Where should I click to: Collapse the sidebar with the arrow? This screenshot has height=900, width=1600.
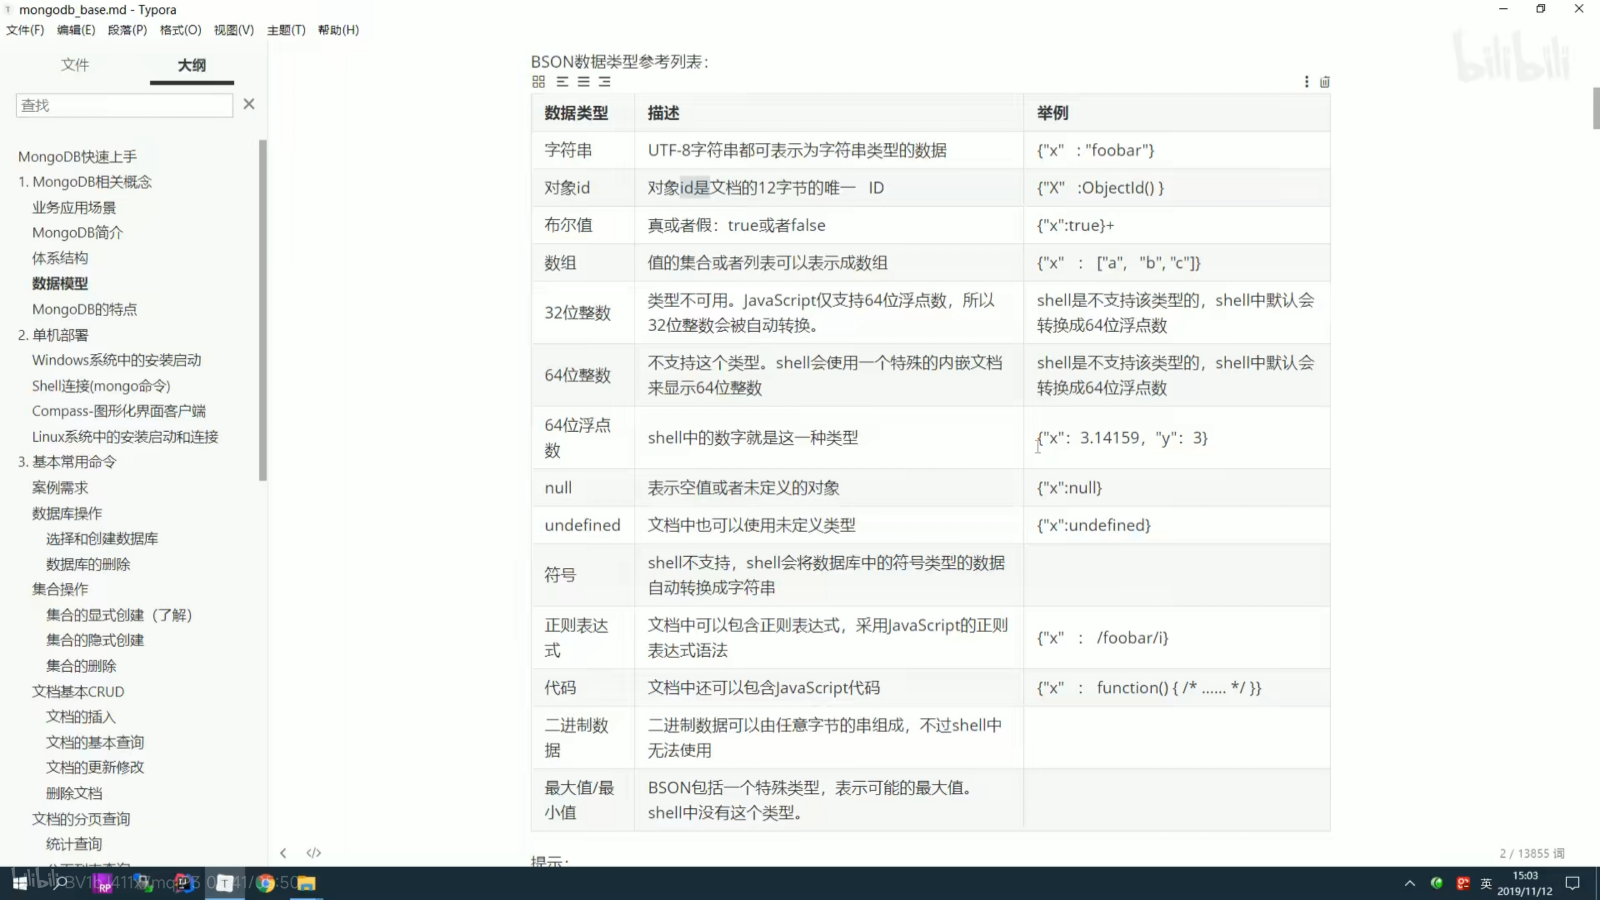[284, 852]
